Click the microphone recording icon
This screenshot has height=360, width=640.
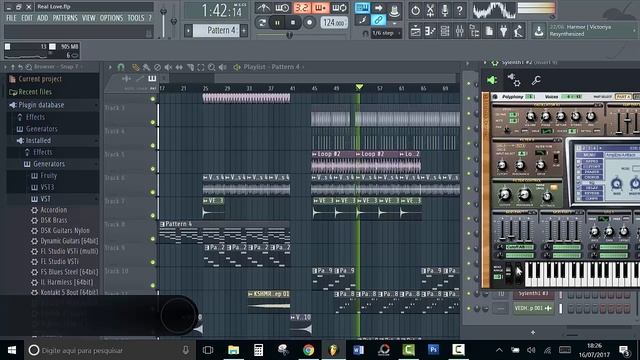tap(445, 10)
